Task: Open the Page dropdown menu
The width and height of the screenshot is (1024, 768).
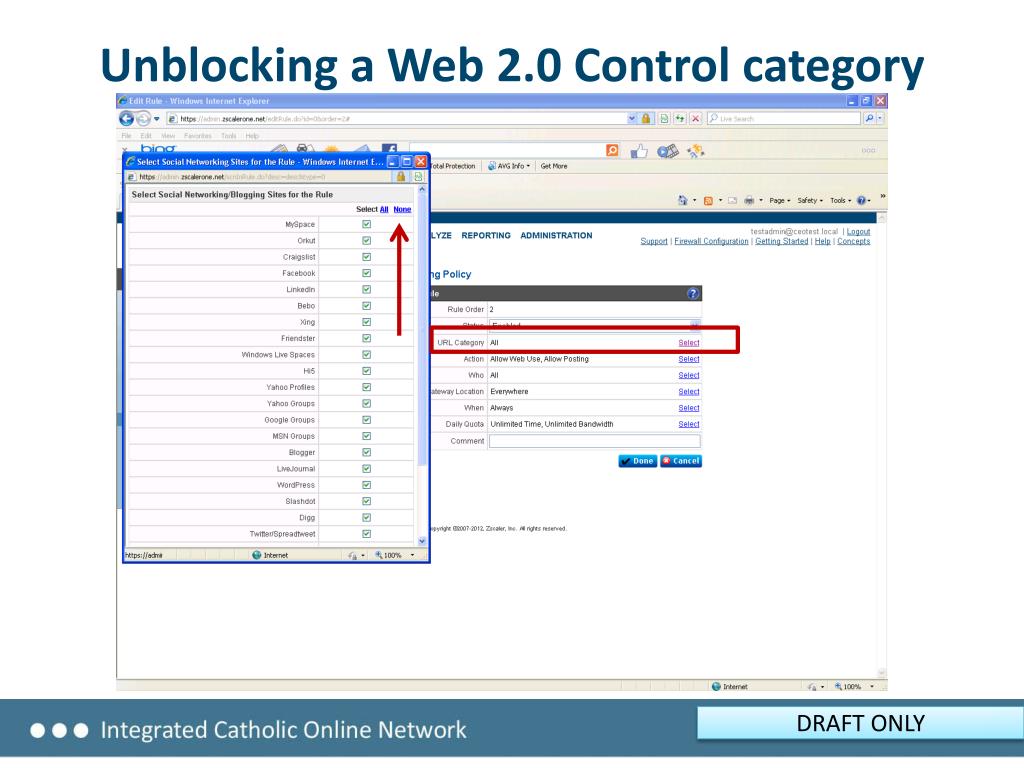Action: pos(779,200)
